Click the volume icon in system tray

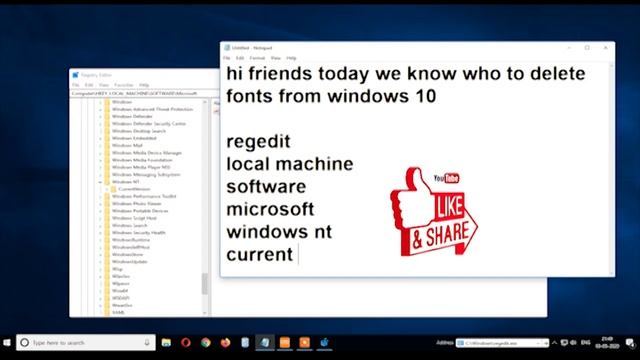tap(573, 342)
